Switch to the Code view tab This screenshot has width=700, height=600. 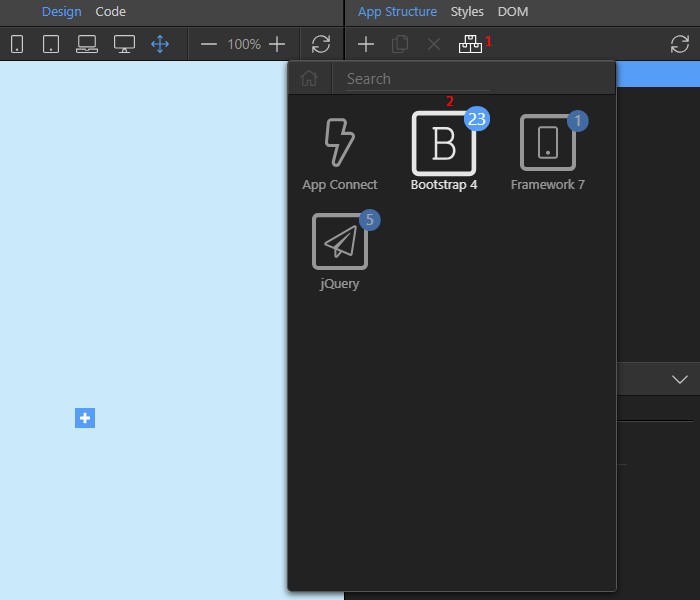point(110,12)
